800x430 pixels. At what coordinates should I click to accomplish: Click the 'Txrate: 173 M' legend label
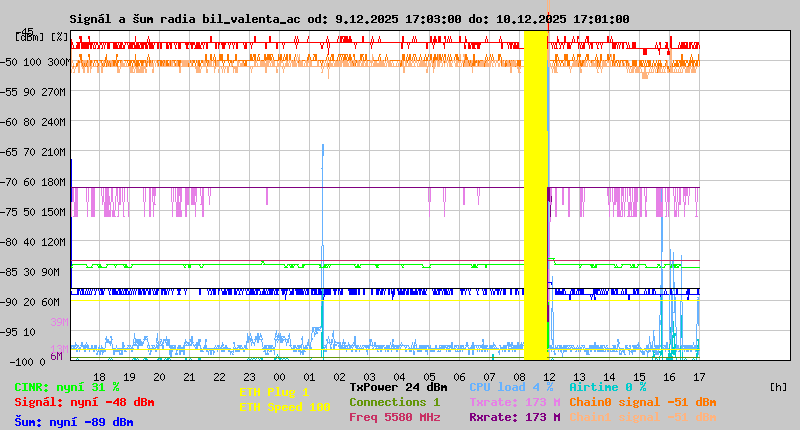coord(515,402)
